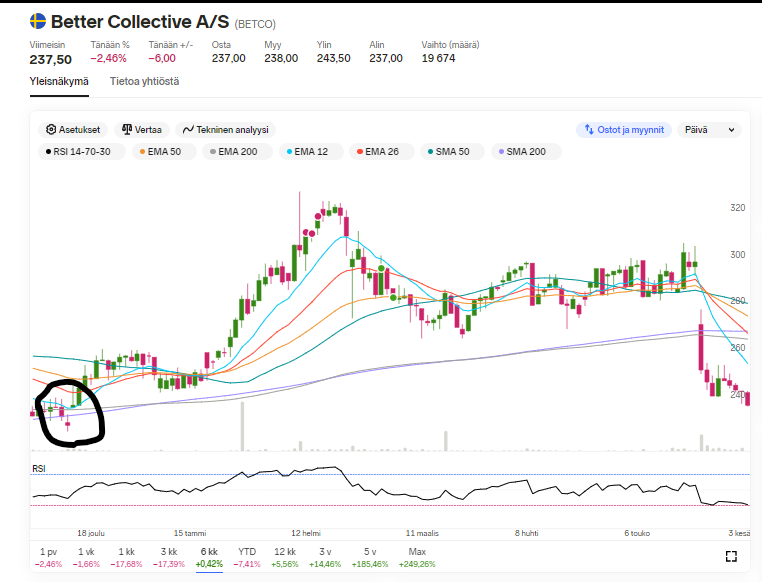This screenshot has width=762, height=582.
Task: Click the fullscreen expand chart icon
Action: point(731,556)
